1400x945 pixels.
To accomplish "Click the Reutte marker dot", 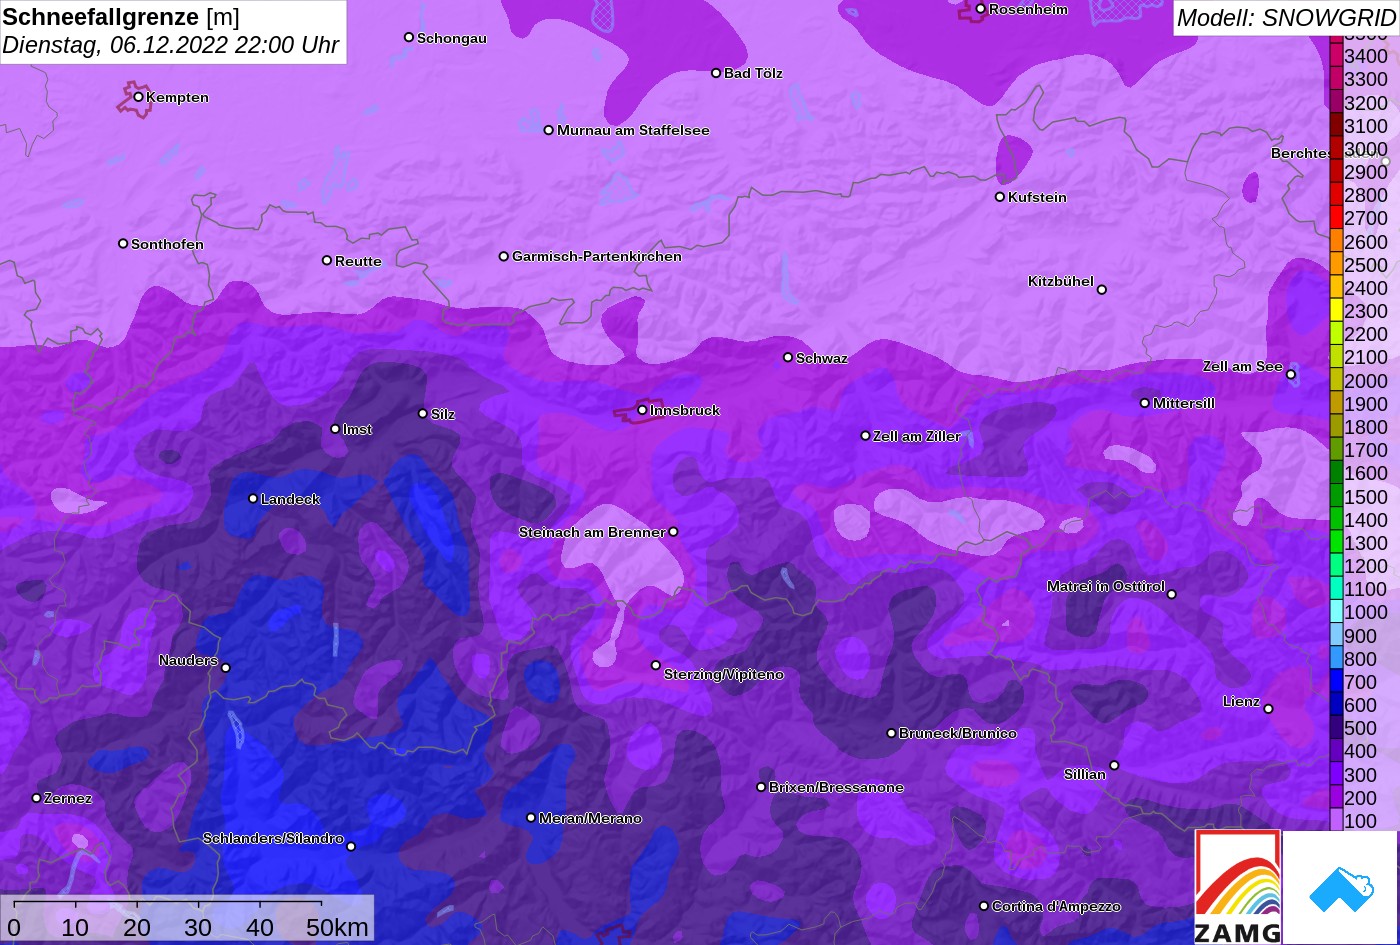I will tap(327, 261).
